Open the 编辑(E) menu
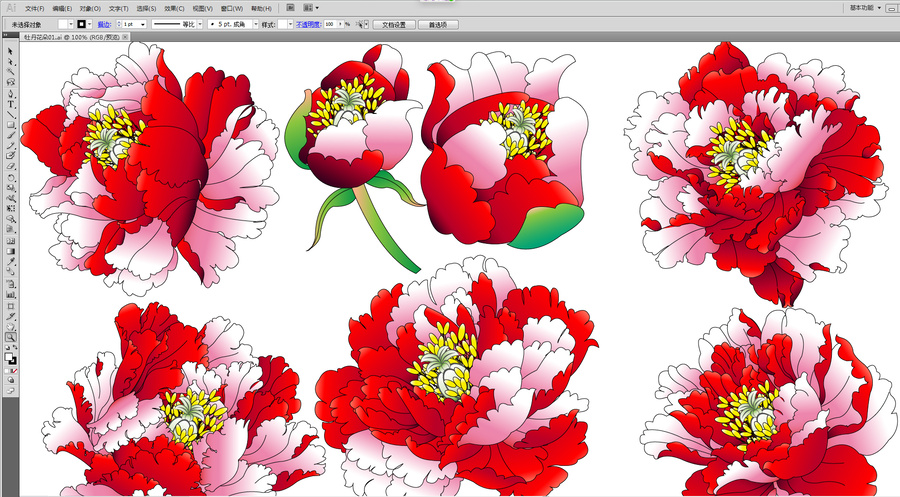This screenshot has width=900, height=497. [x=62, y=9]
